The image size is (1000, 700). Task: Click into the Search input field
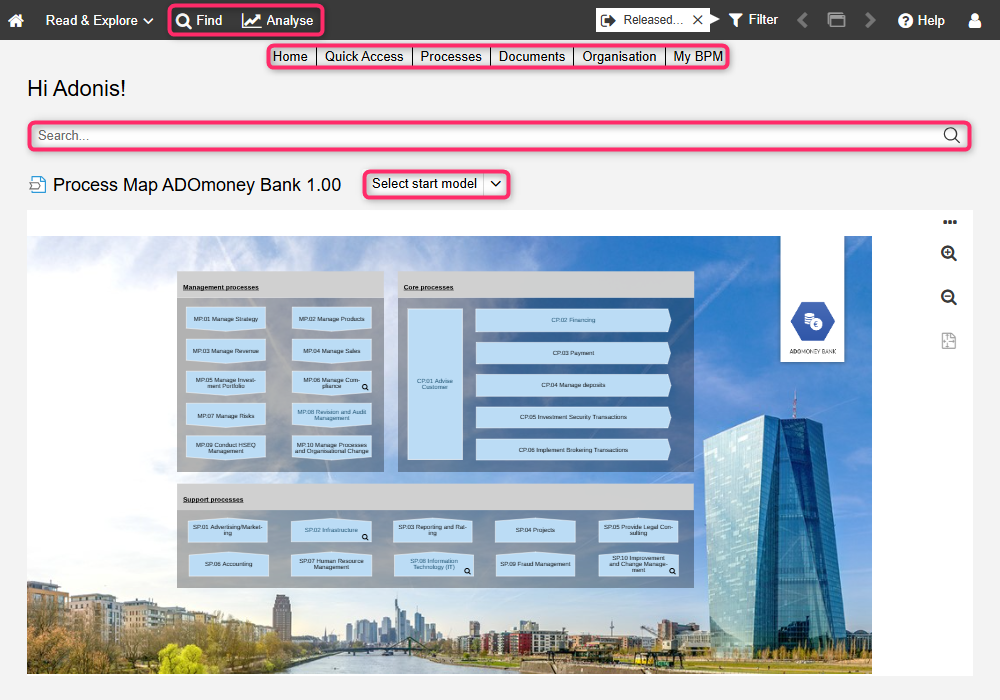480,136
